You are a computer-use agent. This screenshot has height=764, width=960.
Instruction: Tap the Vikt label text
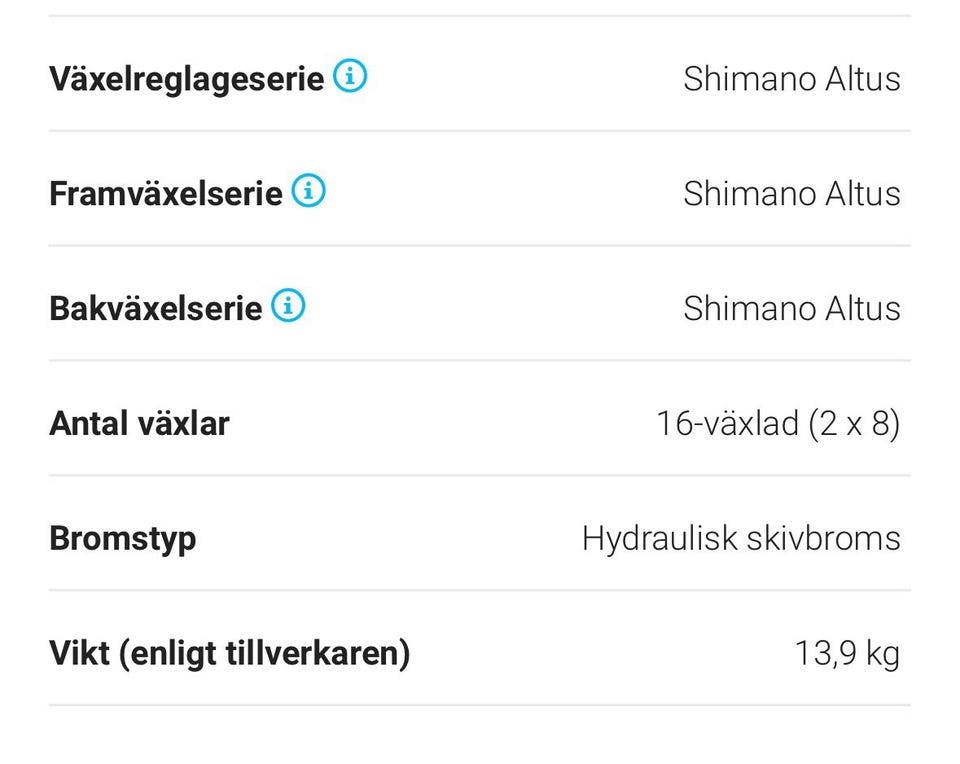pyautogui.click(x=229, y=654)
